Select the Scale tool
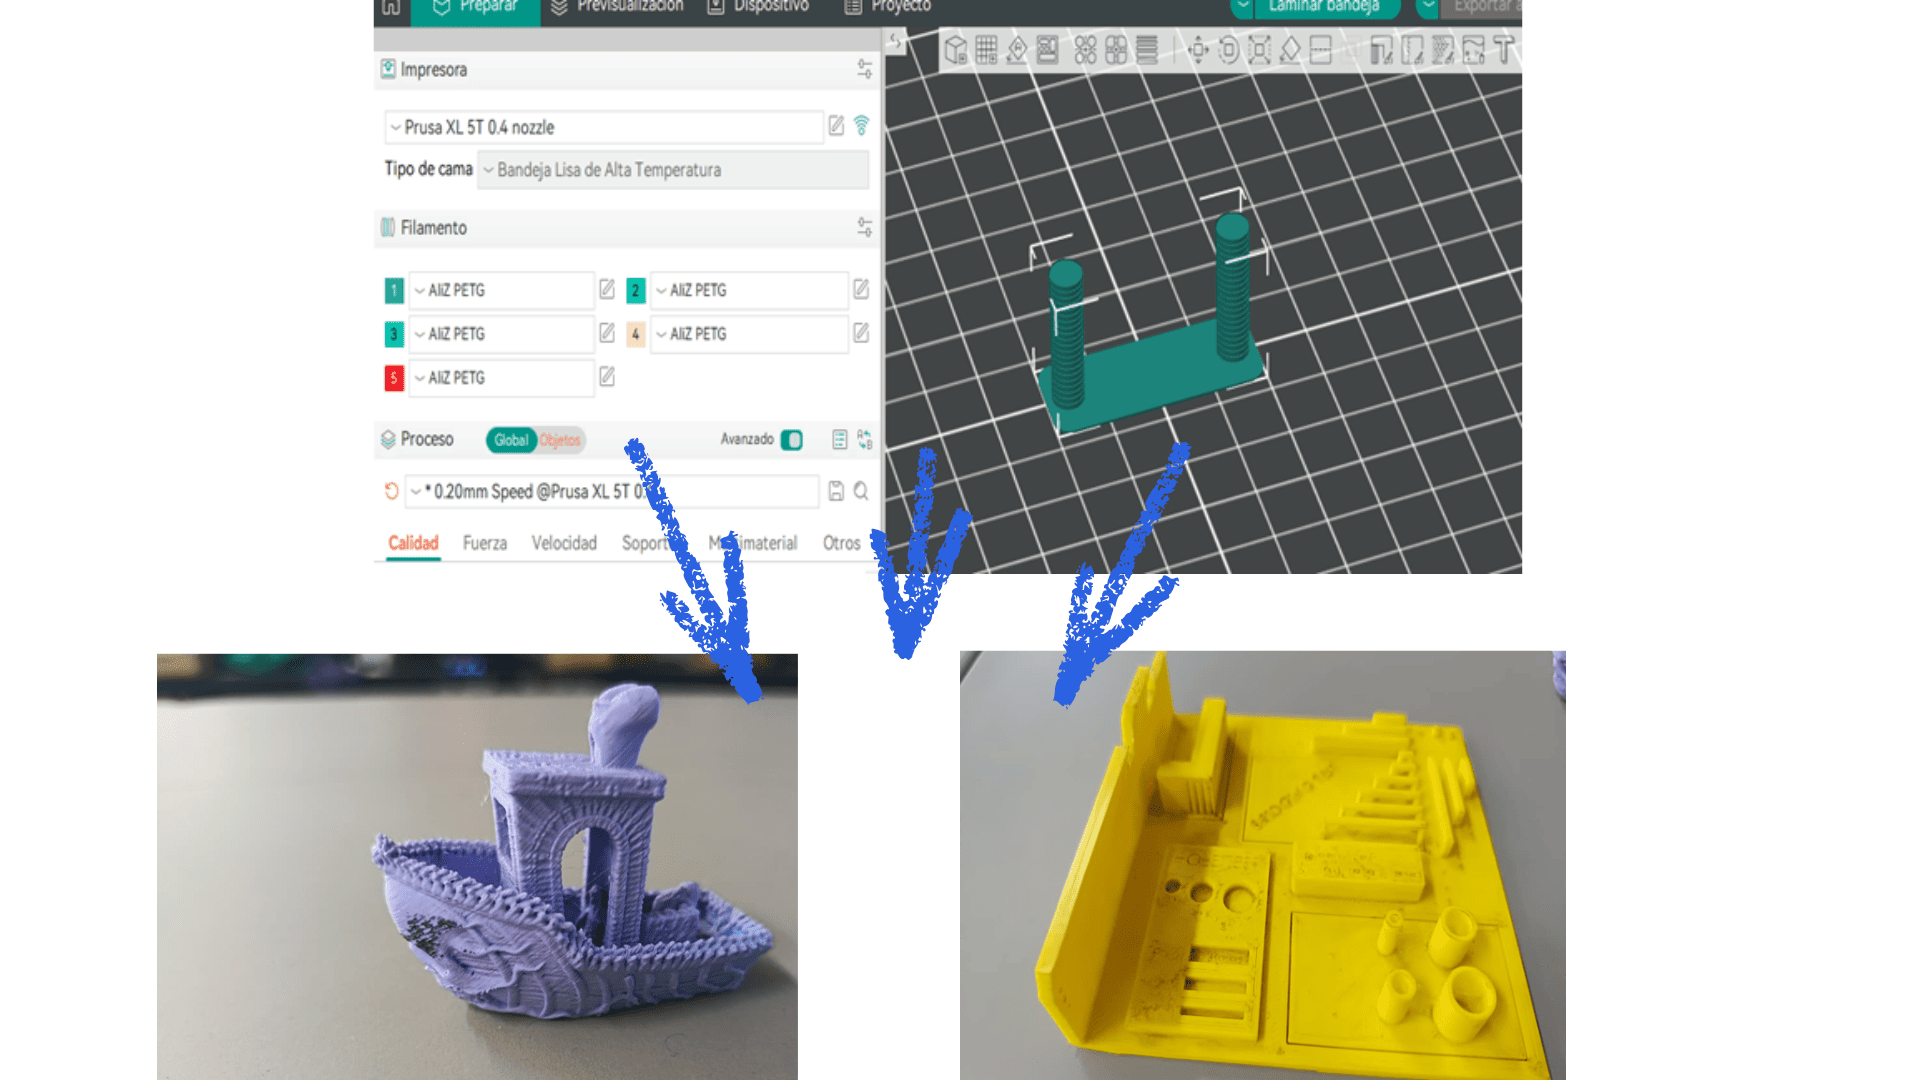This screenshot has width=1920, height=1080. tap(1259, 50)
